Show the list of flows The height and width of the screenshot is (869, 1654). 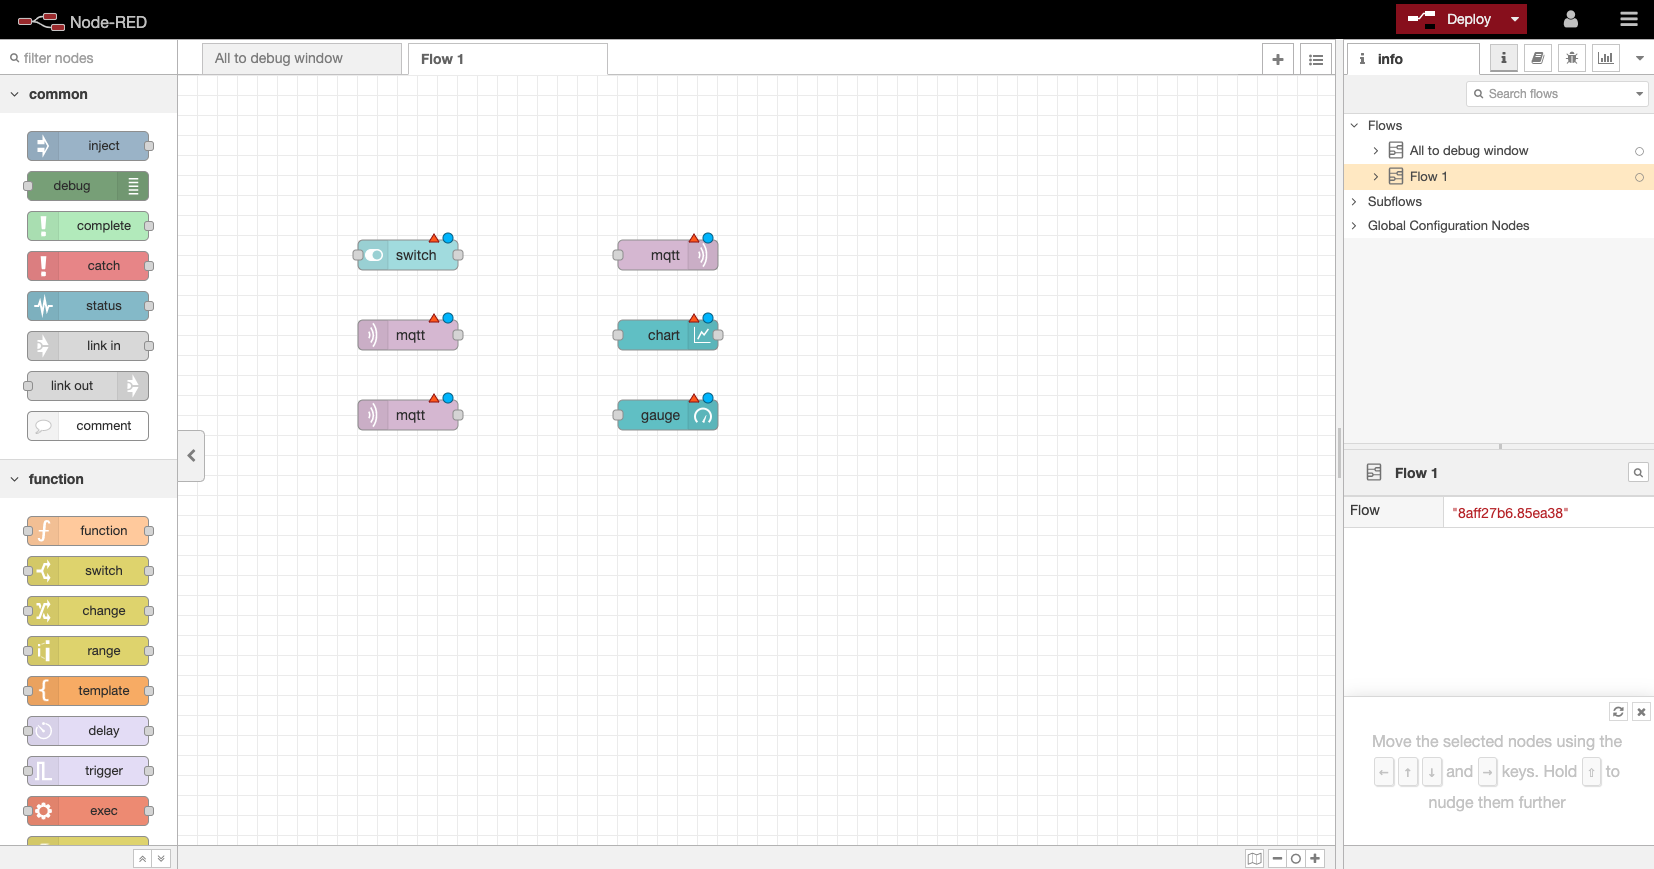[x=1316, y=59]
